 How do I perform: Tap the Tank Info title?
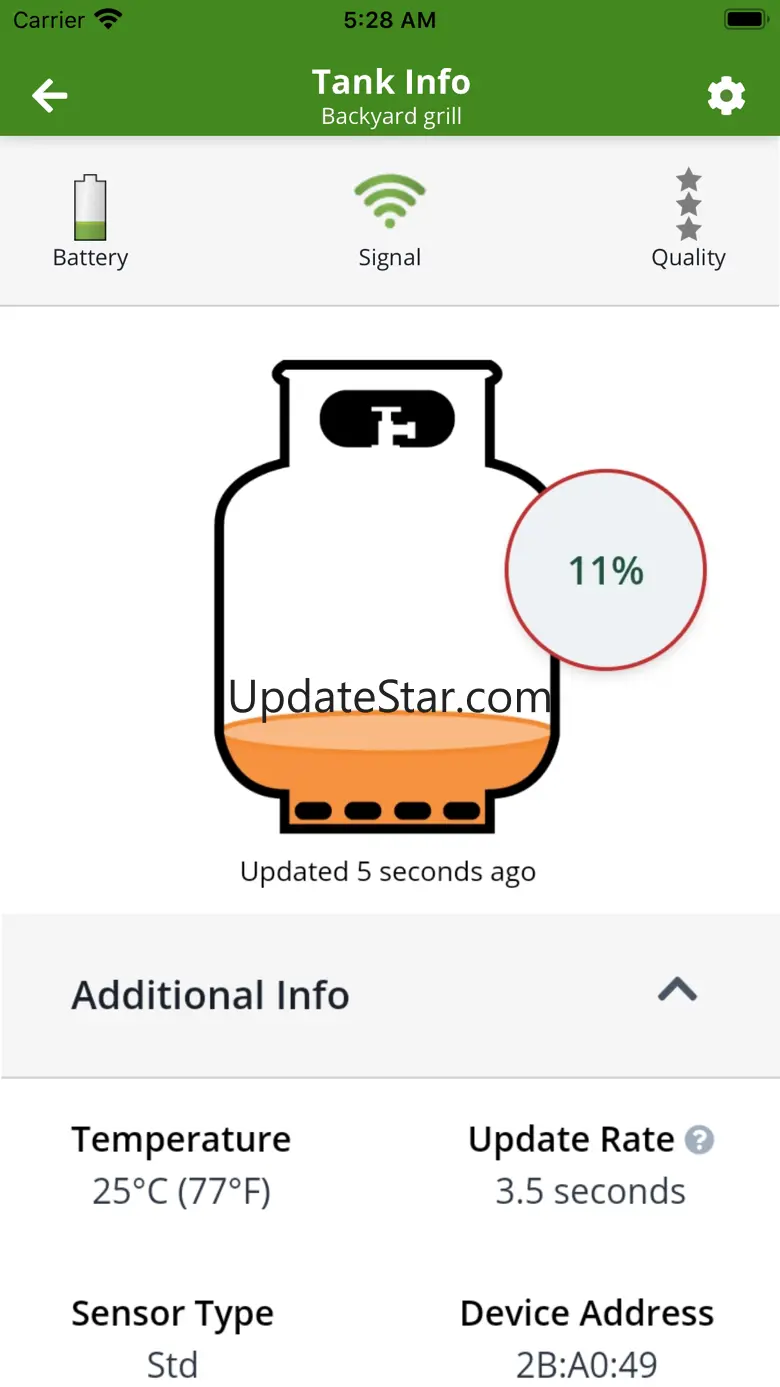(391, 81)
